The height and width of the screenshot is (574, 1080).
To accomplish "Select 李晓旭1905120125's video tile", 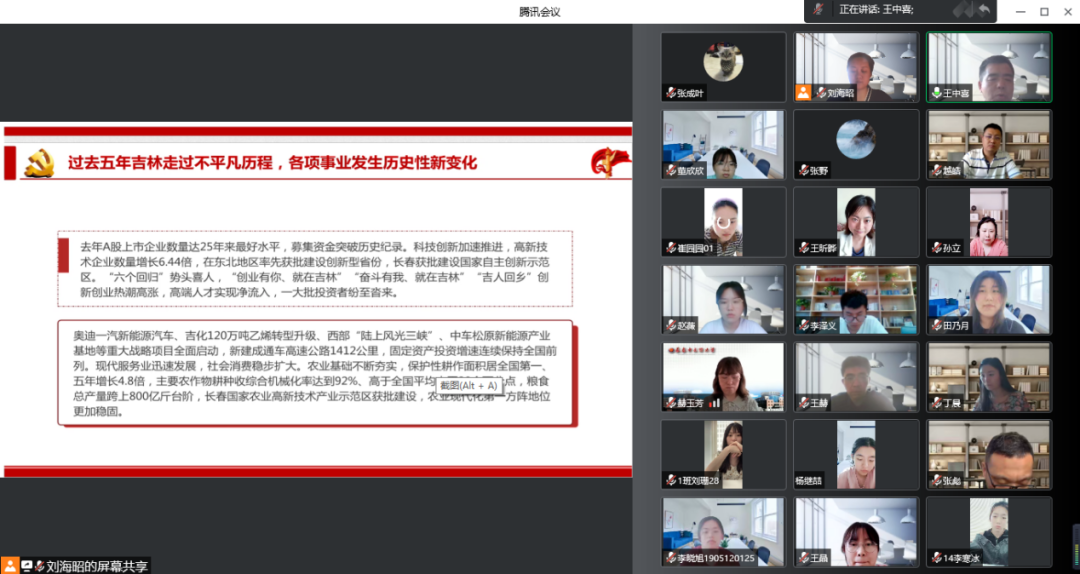I will [x=723, y=531].
